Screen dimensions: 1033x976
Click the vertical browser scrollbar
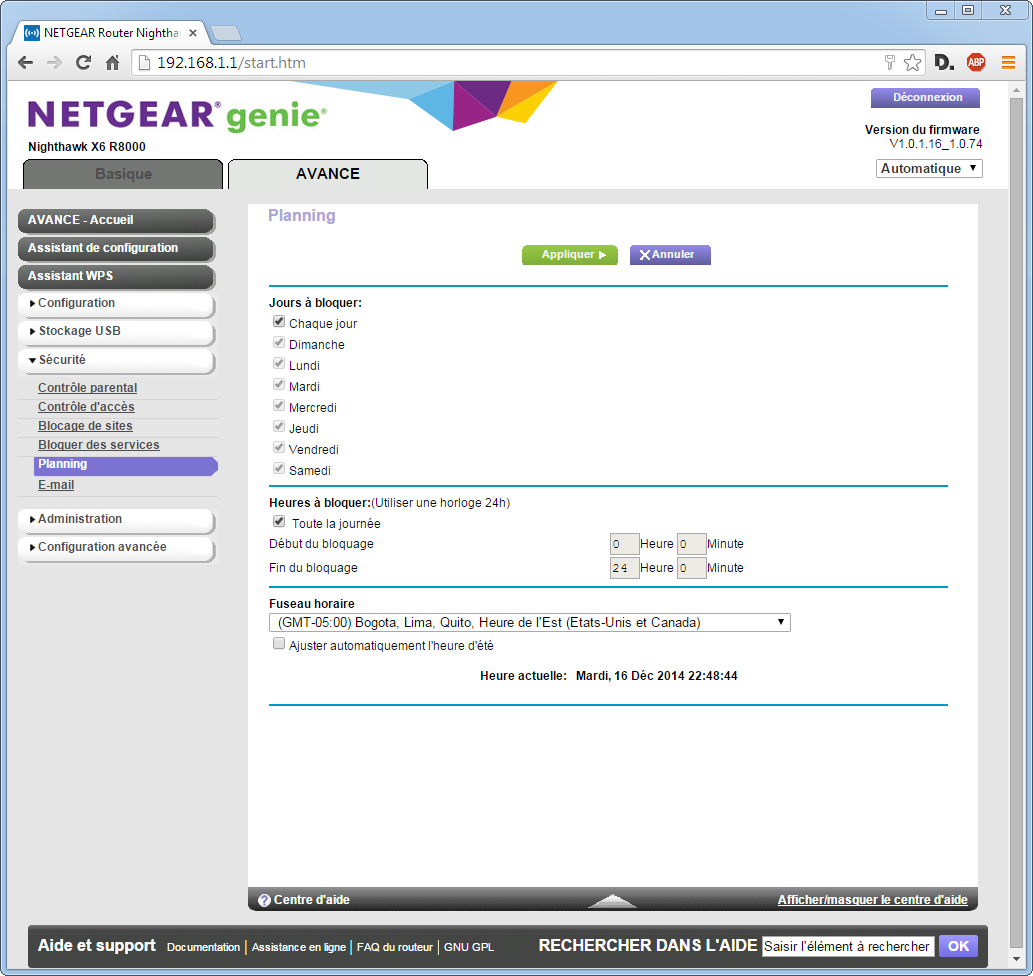pyautogui.click(x=1018, y=500)
